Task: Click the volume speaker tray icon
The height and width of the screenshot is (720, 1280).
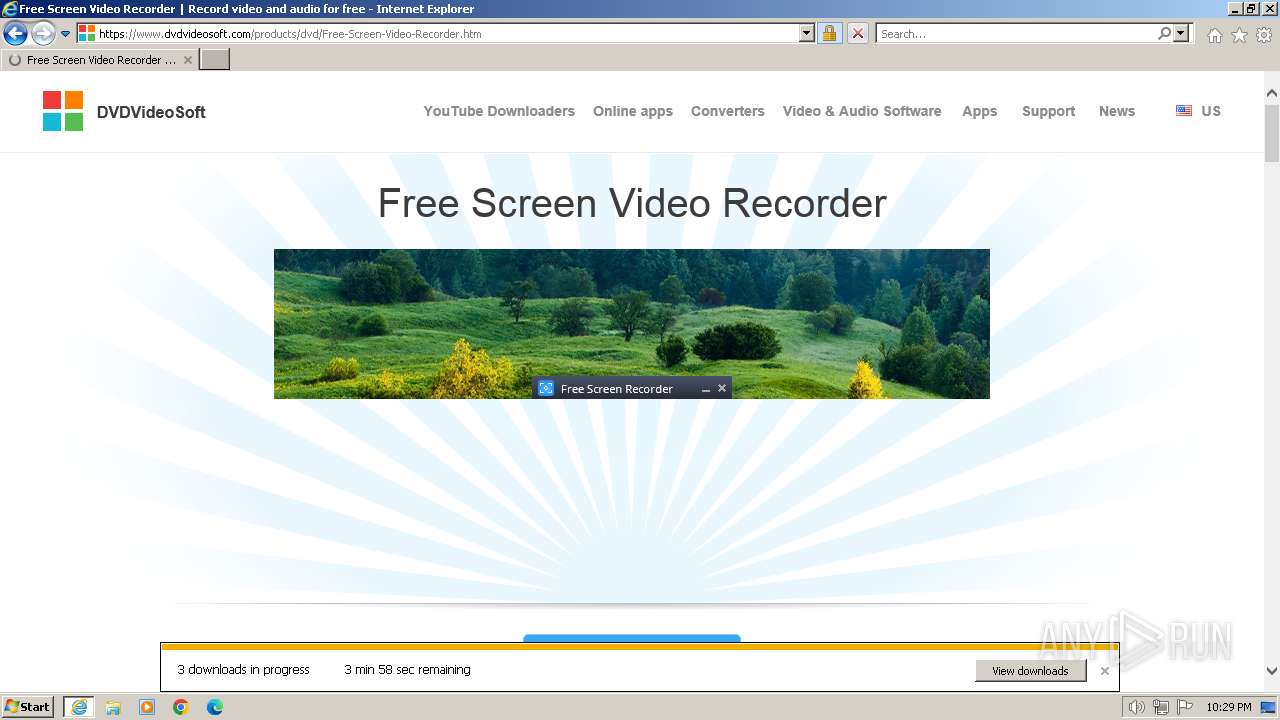Action: [1136, 707]
